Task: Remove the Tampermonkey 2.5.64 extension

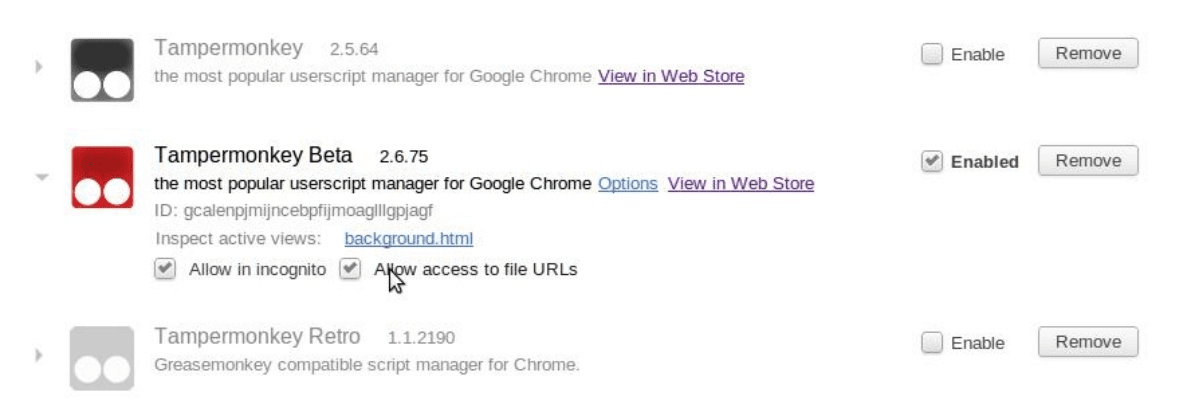Action: click(x=1088, y=54)
